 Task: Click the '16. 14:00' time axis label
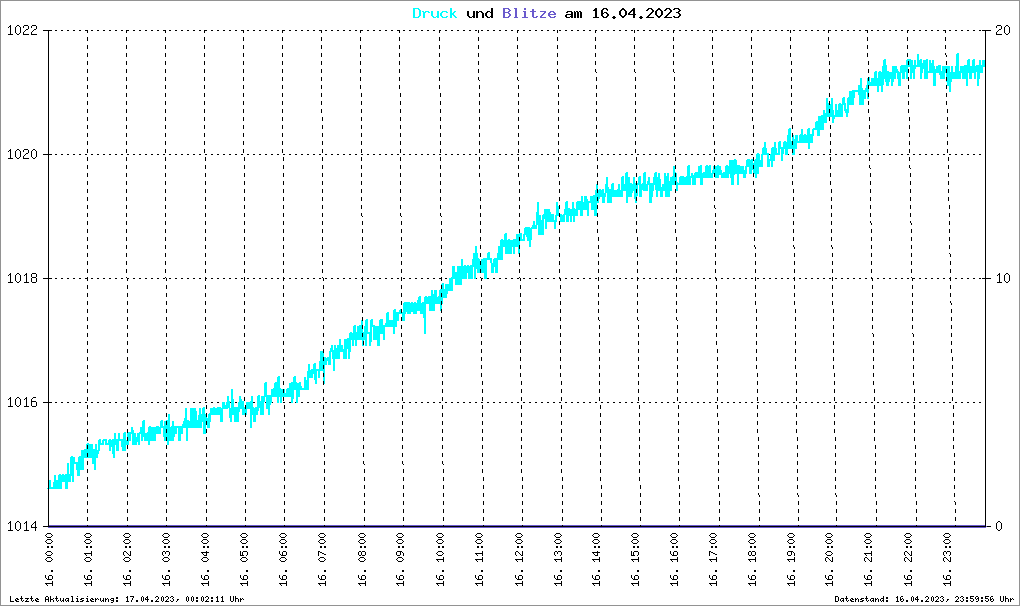[x=597, y=559]
